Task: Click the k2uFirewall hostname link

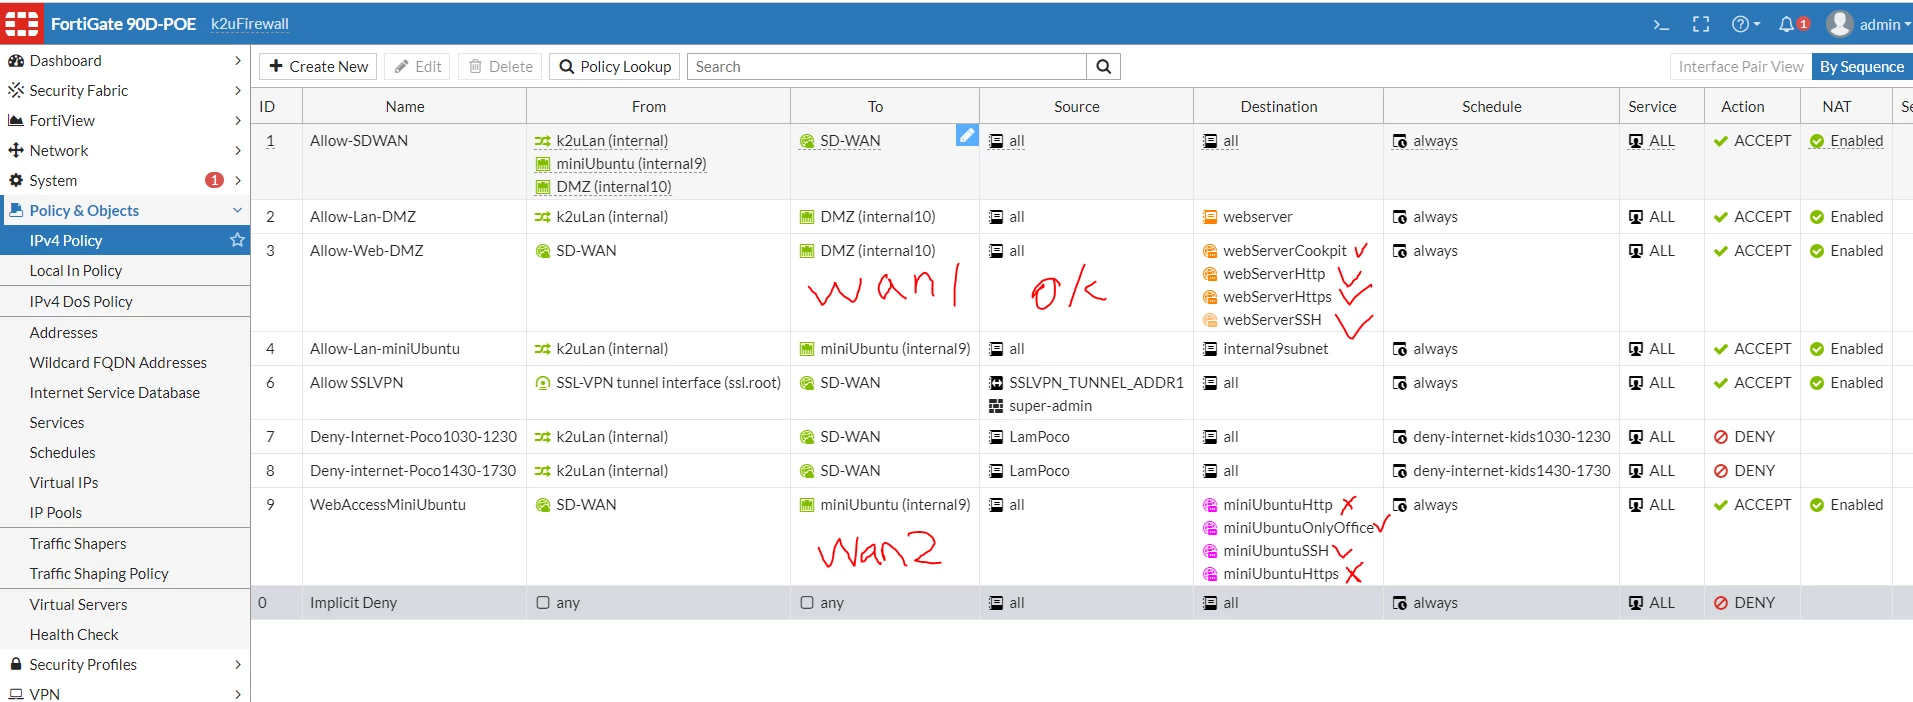Action: click(x=250, y=24)
